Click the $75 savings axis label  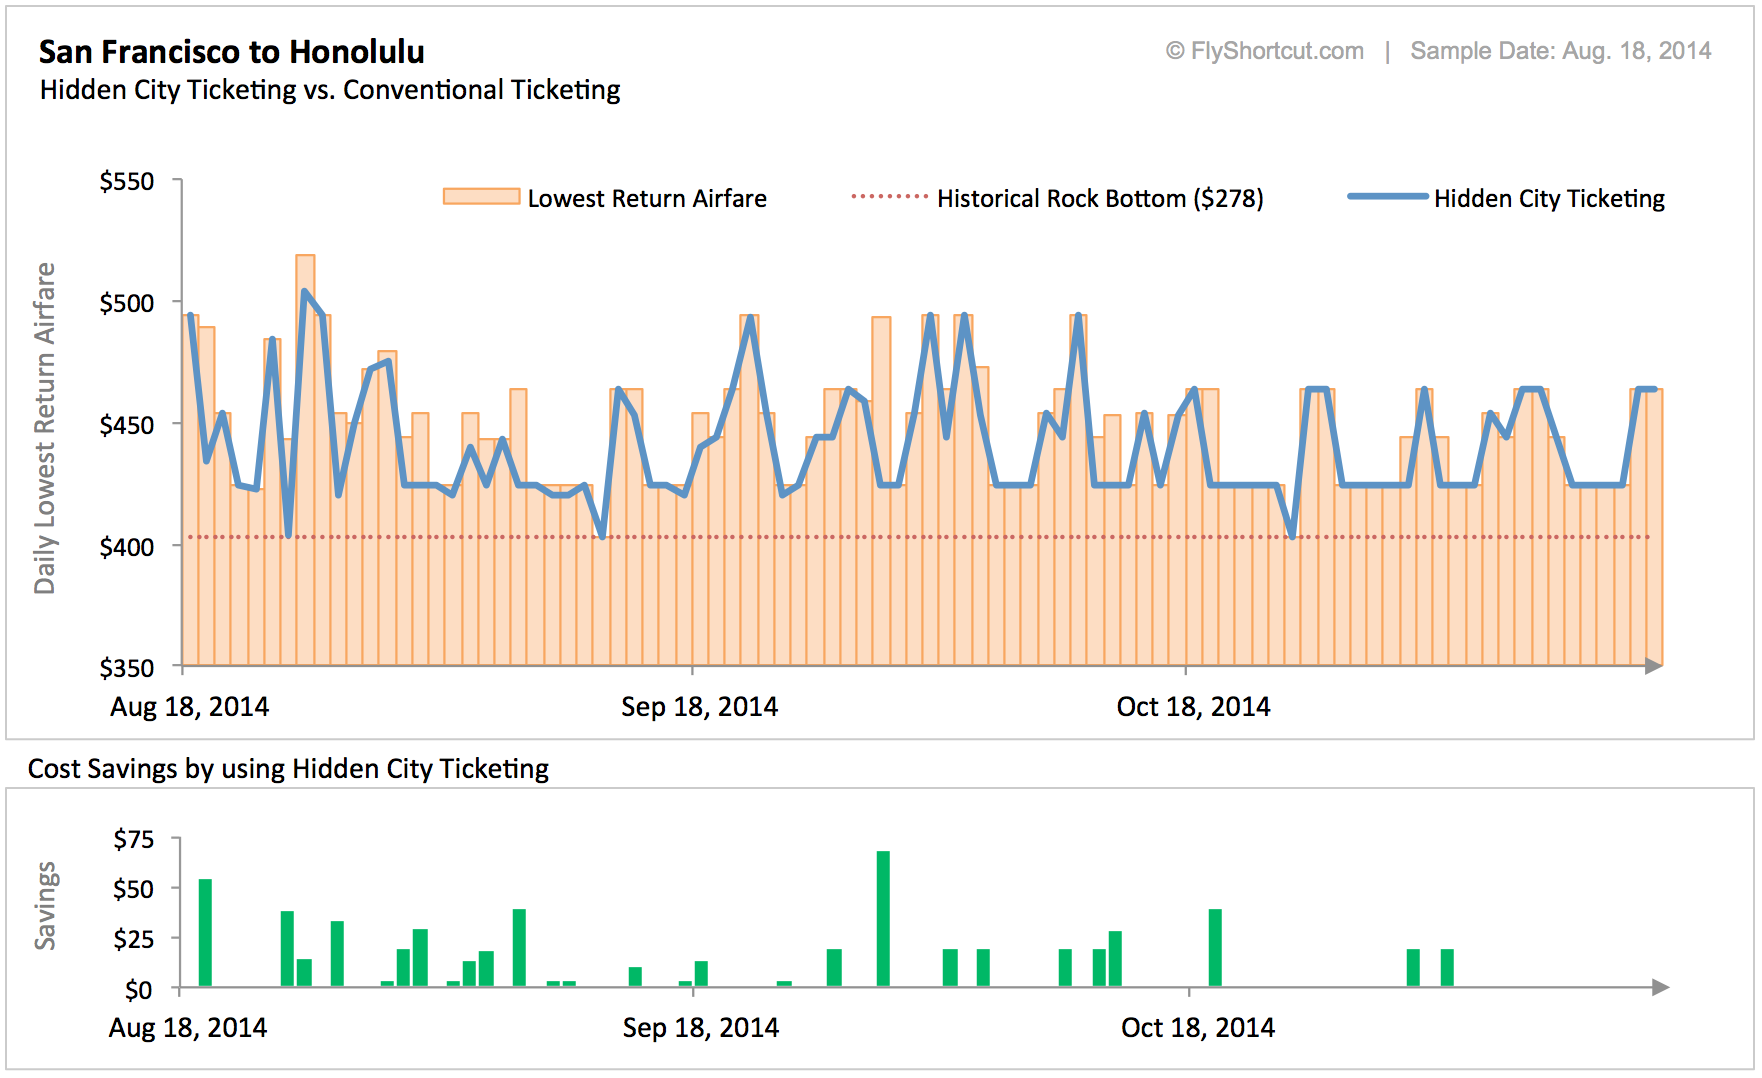pyautogui.click(x=134, y=839)
